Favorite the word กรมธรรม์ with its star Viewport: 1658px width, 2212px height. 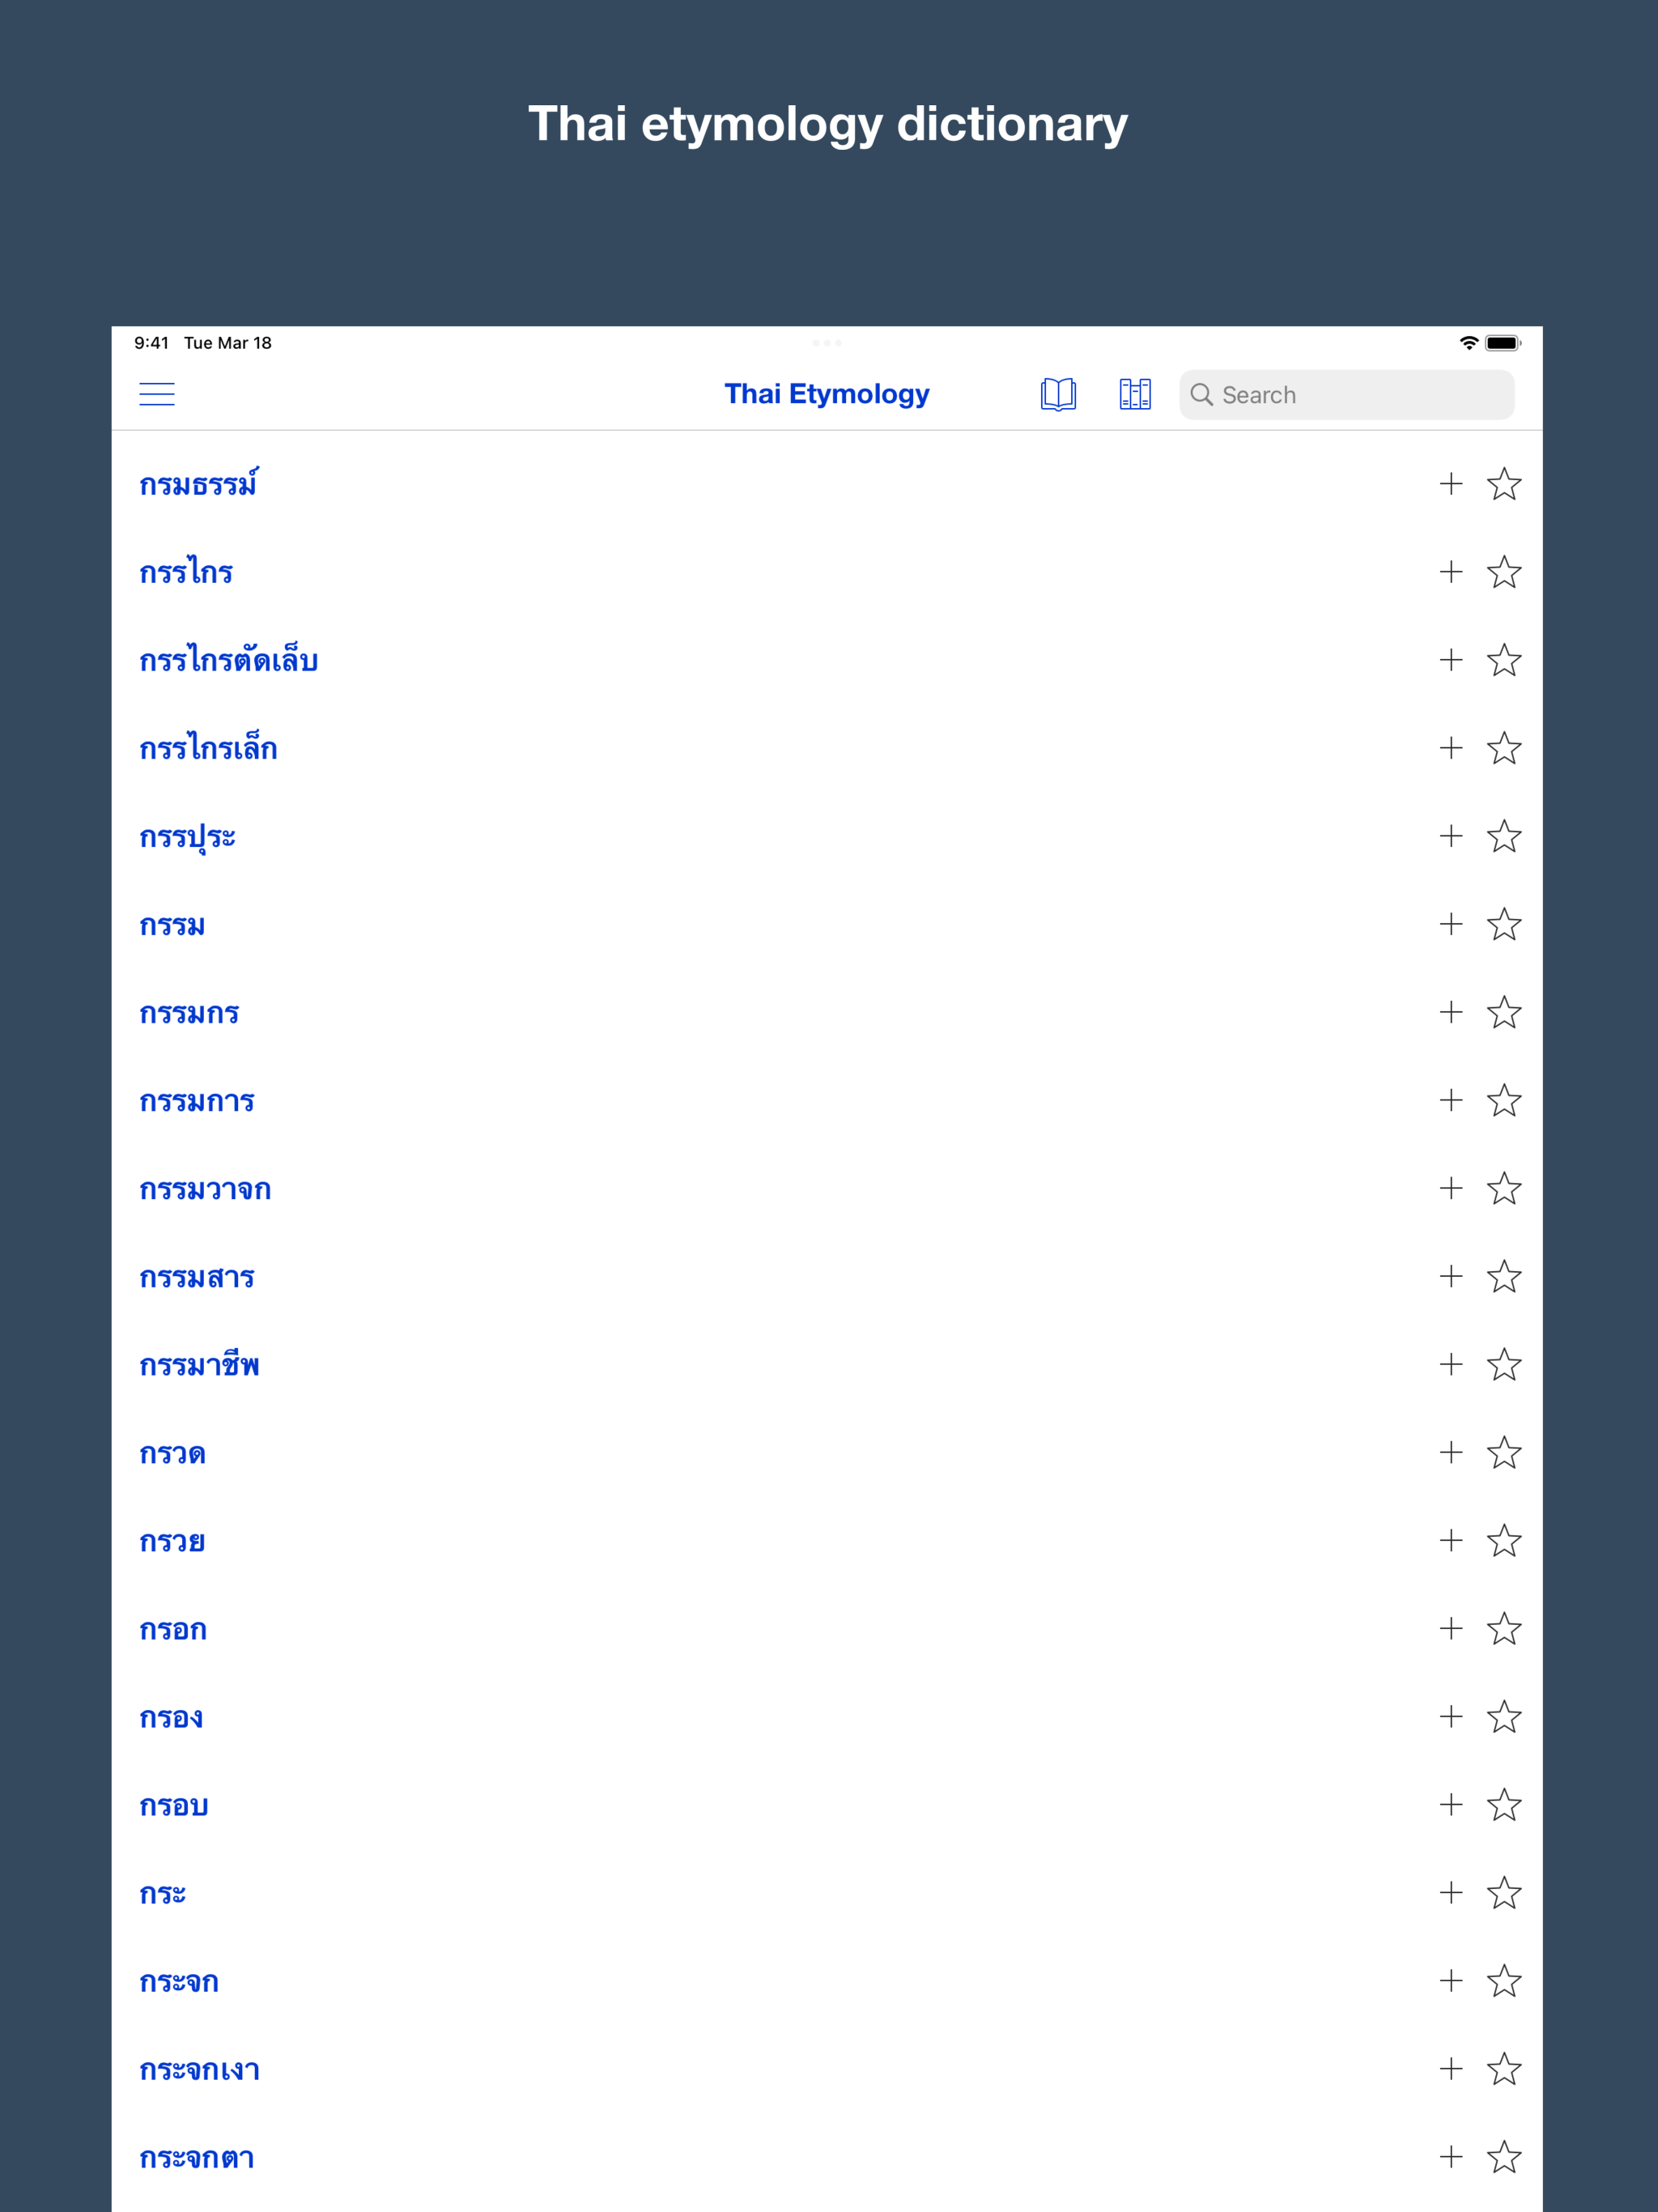(1504, 484)
